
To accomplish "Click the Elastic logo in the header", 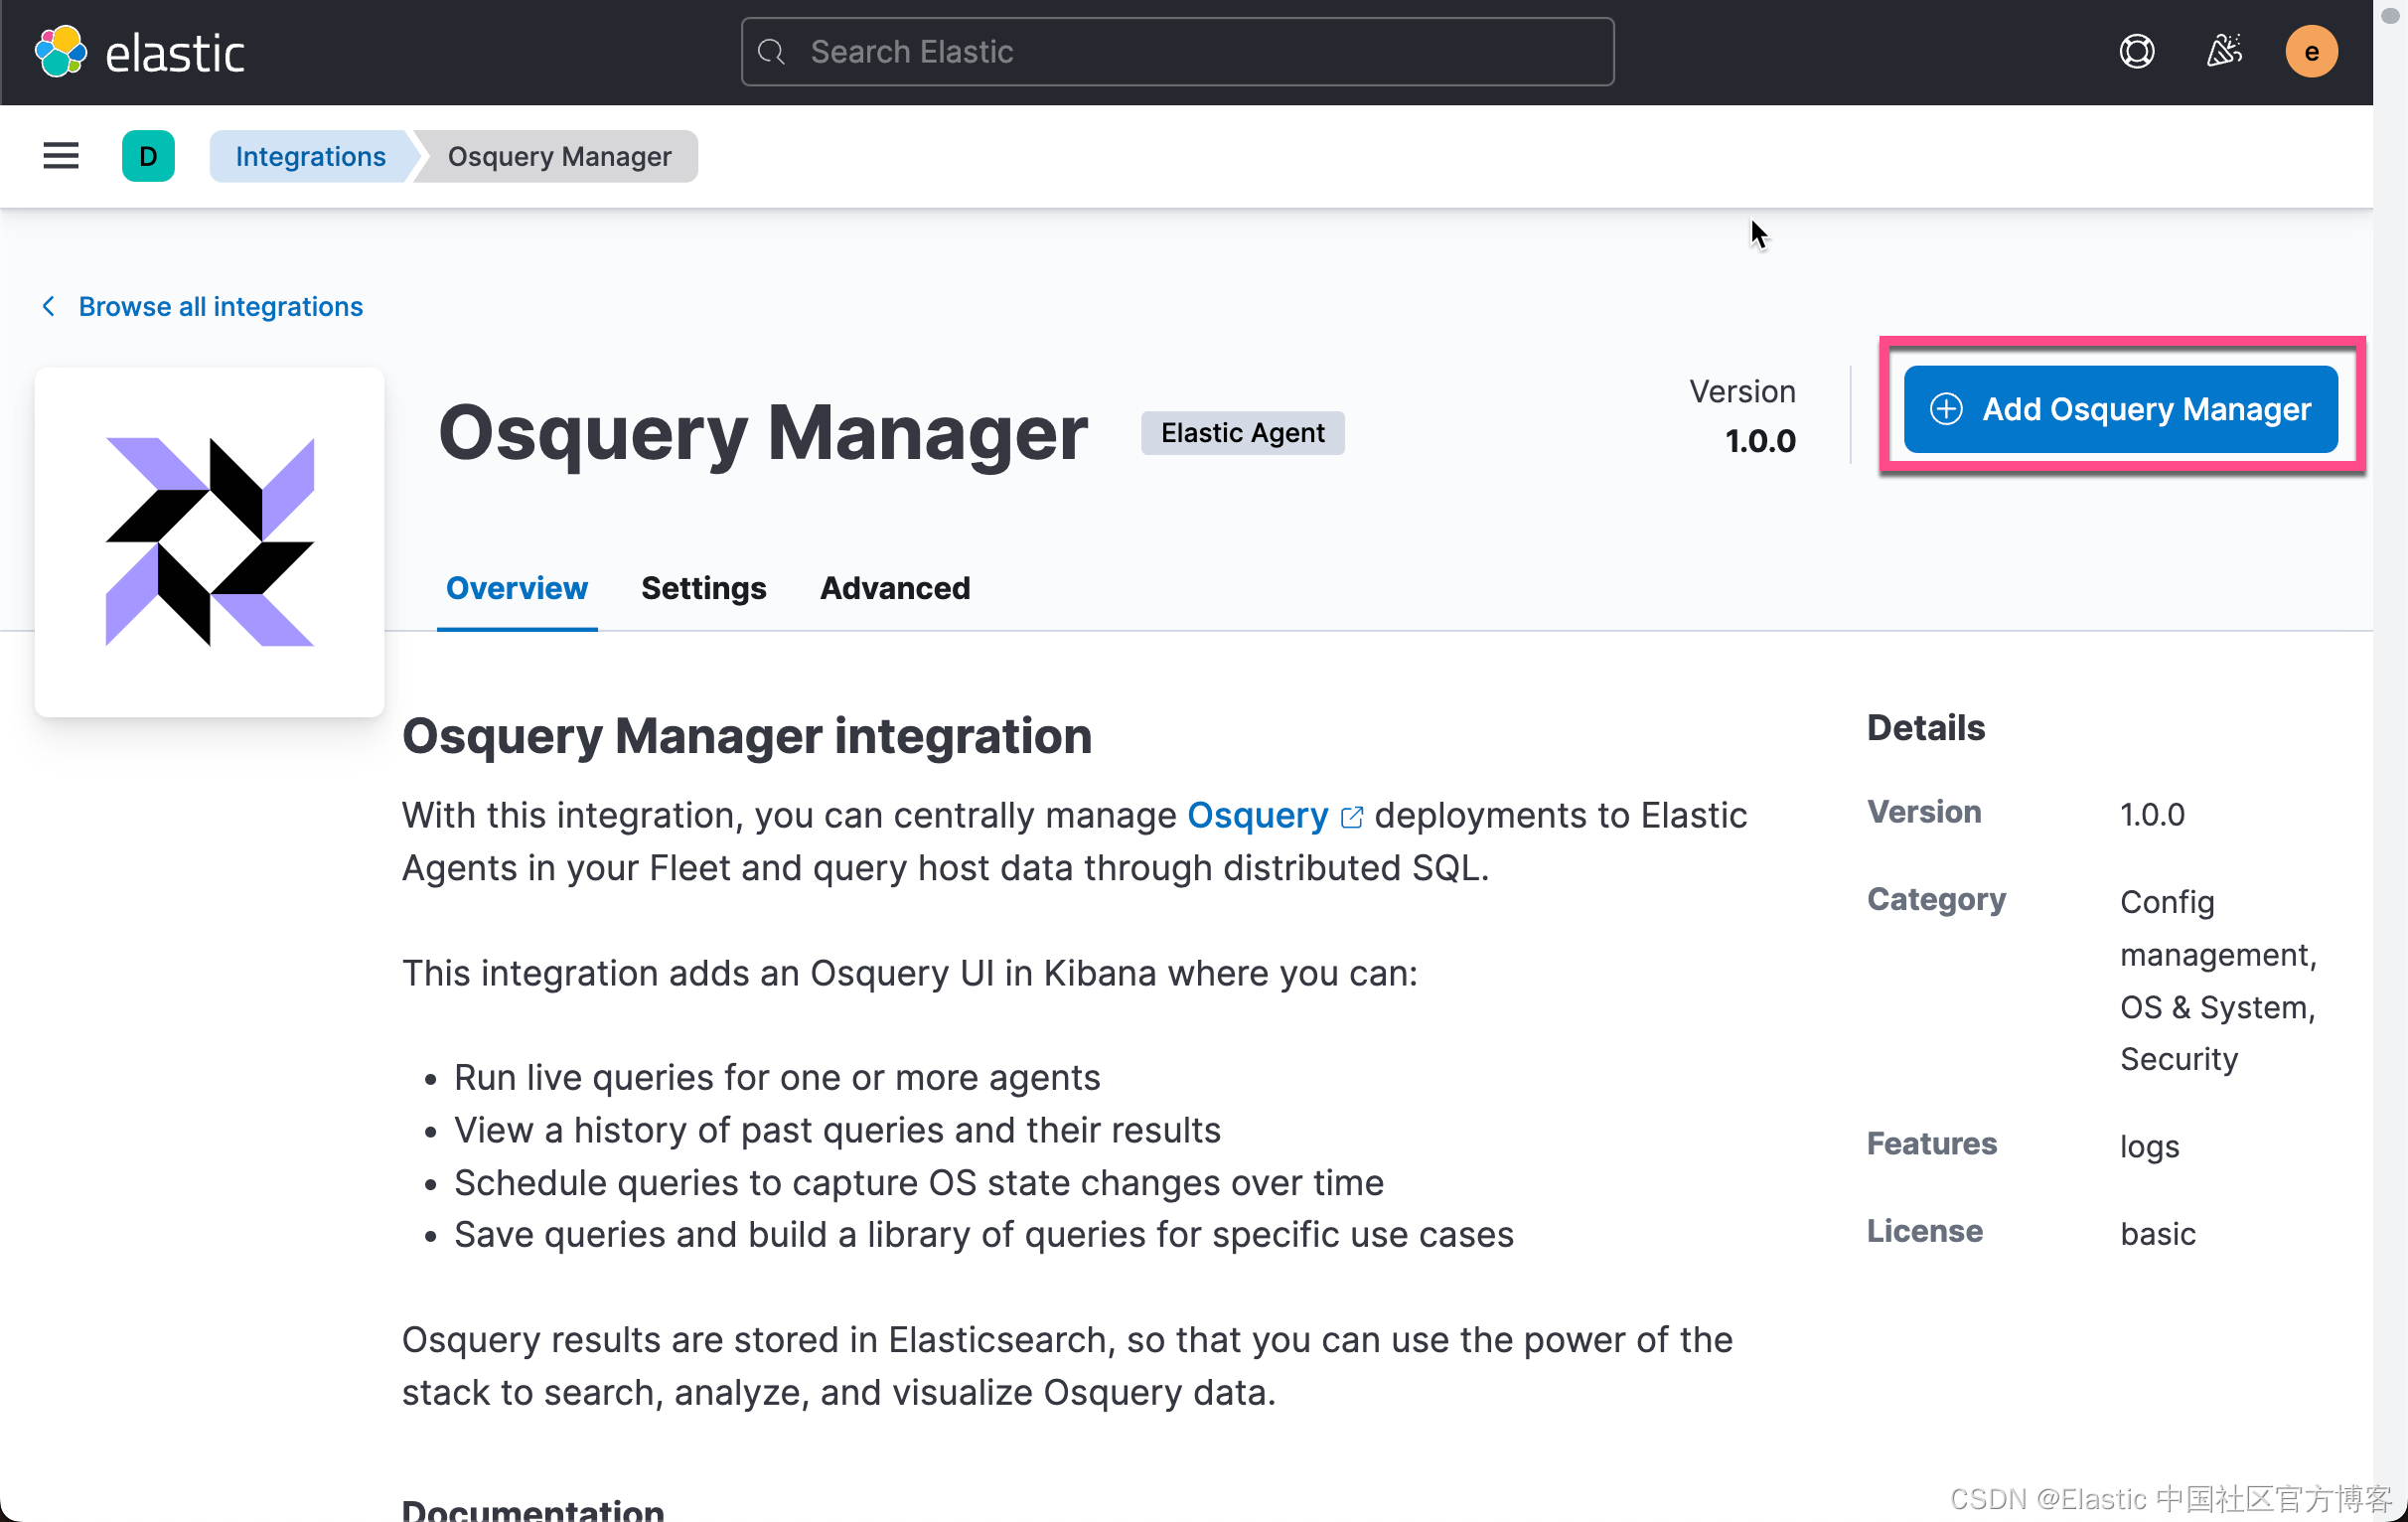I will (x=140, y=51).
